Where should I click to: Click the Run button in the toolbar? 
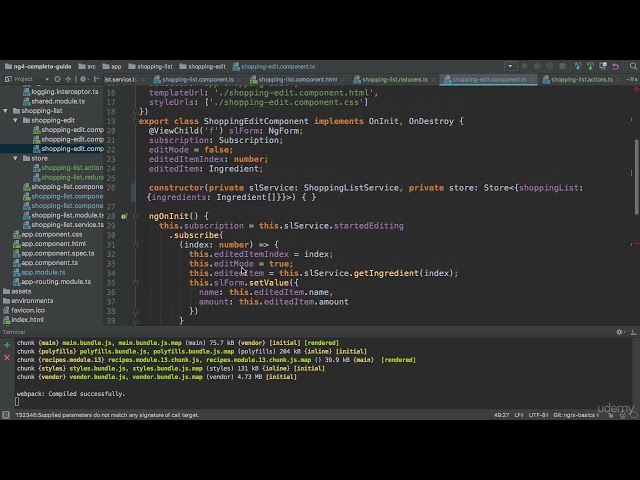click(x=527, y=66)
